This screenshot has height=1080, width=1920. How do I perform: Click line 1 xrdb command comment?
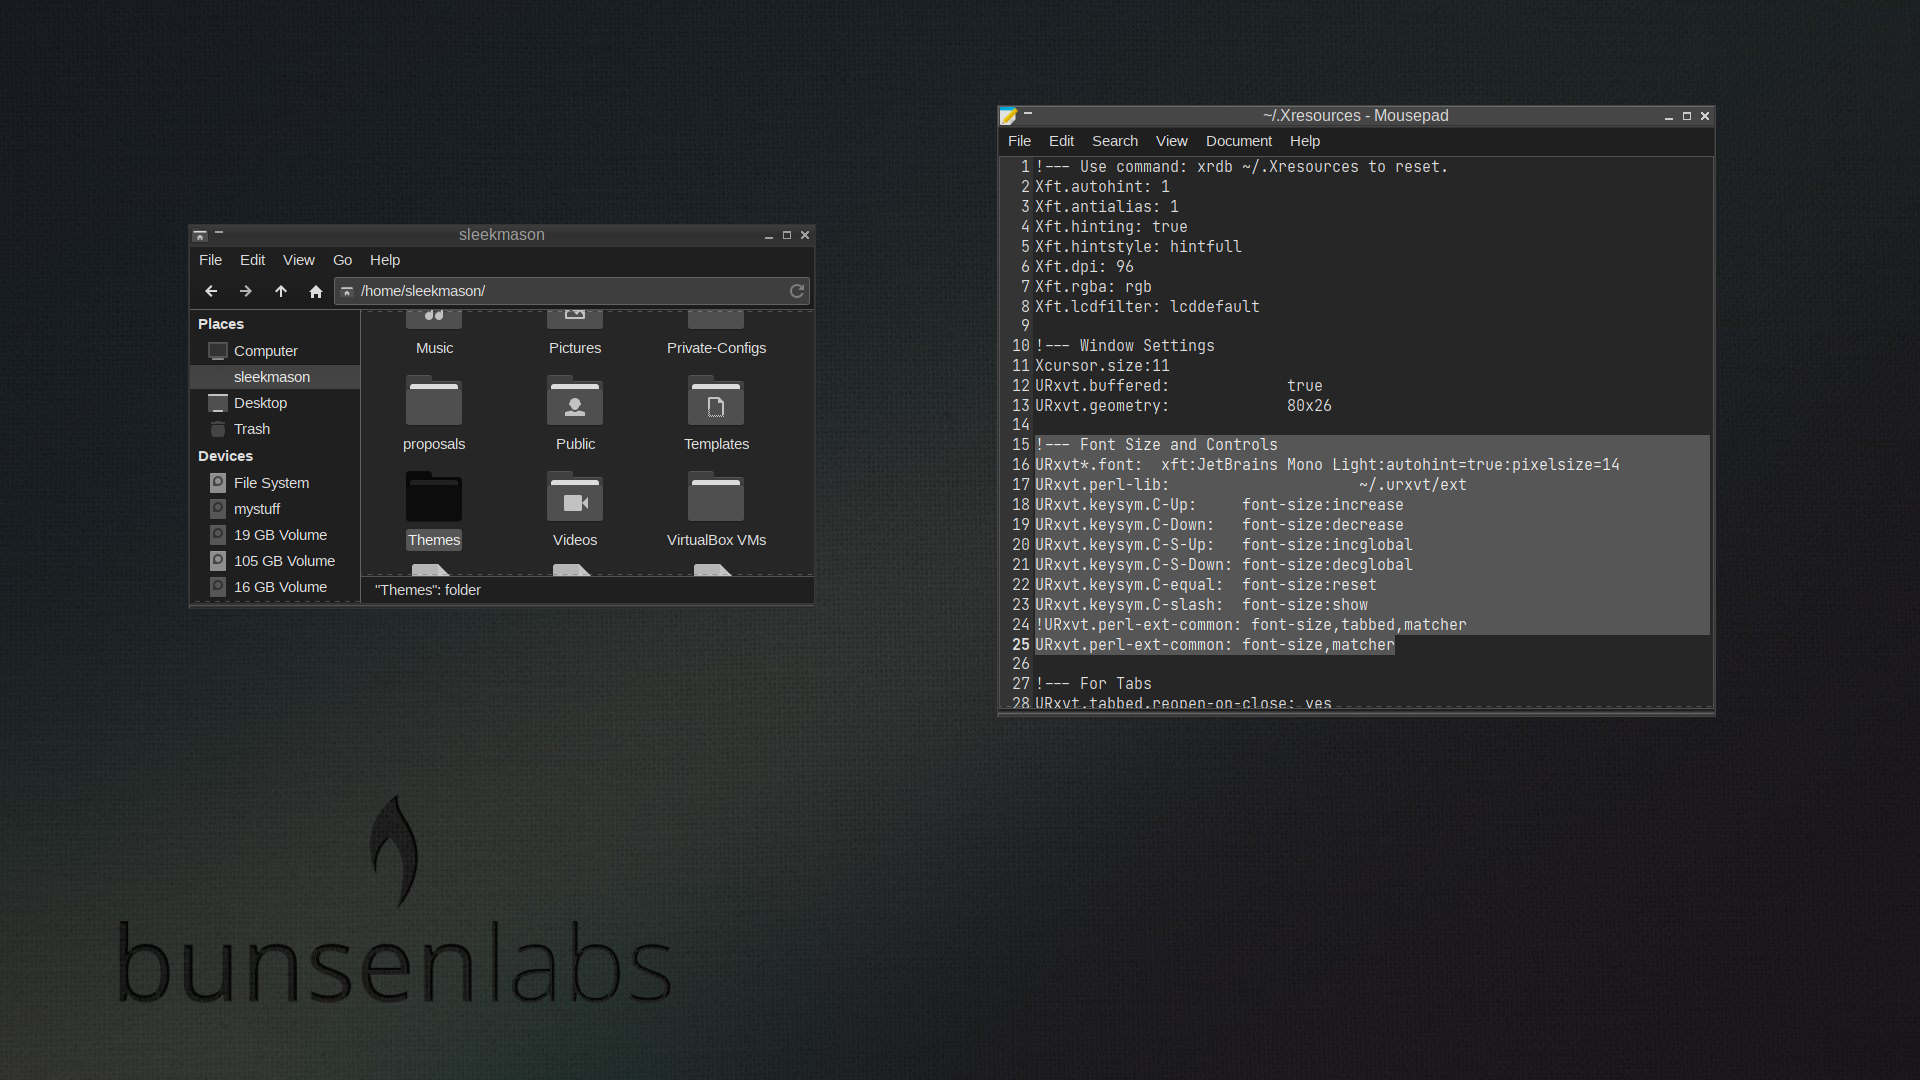[1241, 167]
